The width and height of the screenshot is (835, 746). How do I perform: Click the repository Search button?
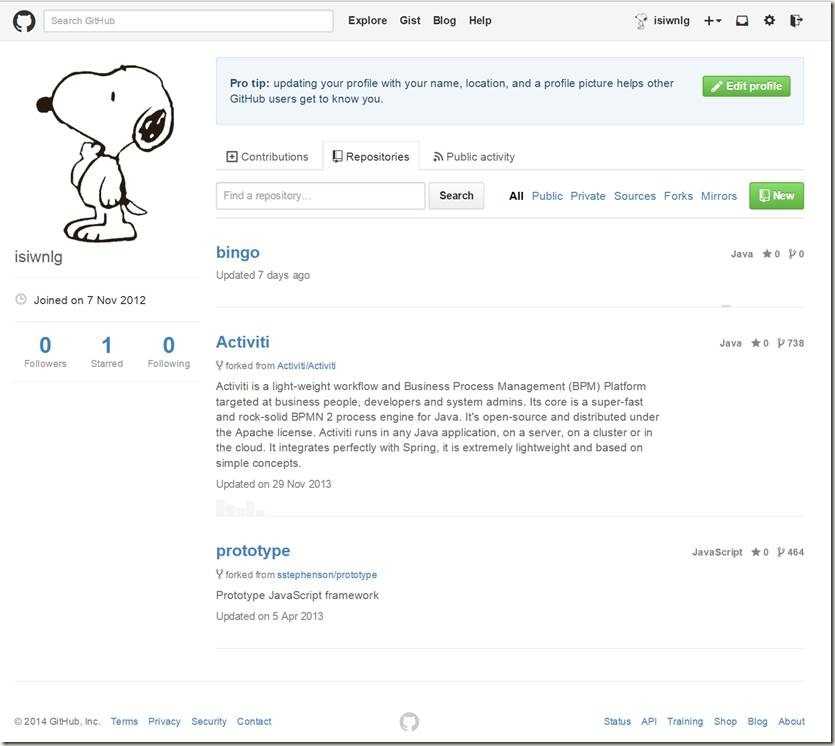coord(456,196)
